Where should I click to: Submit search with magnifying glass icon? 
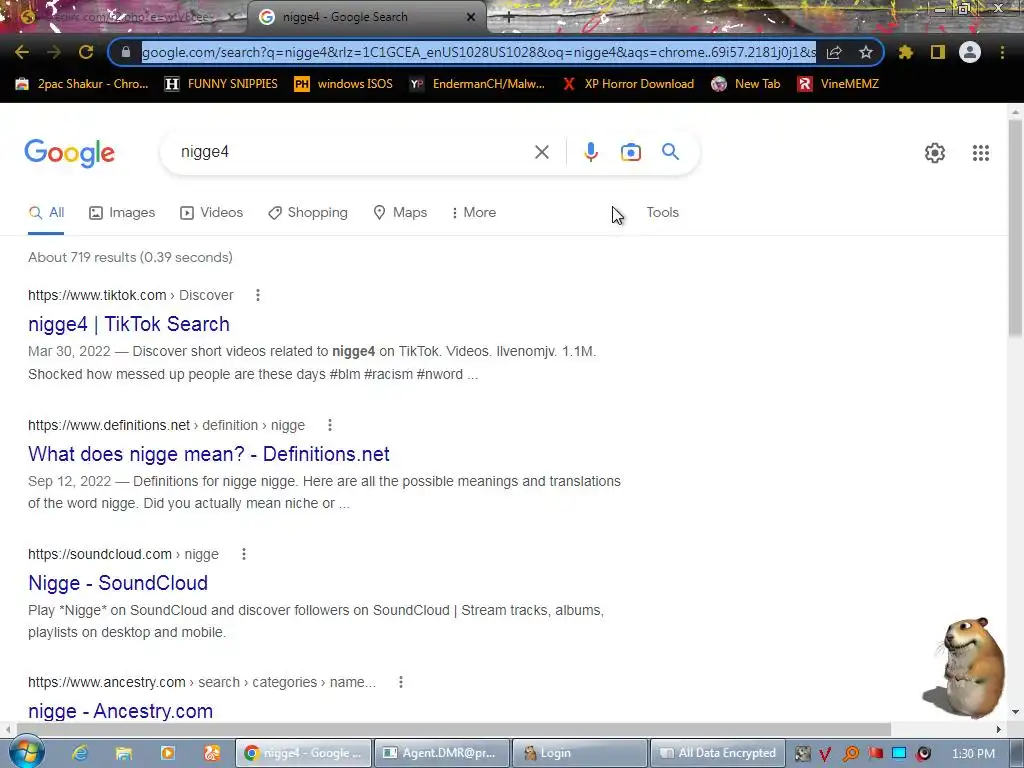click(x=670, y=152)
